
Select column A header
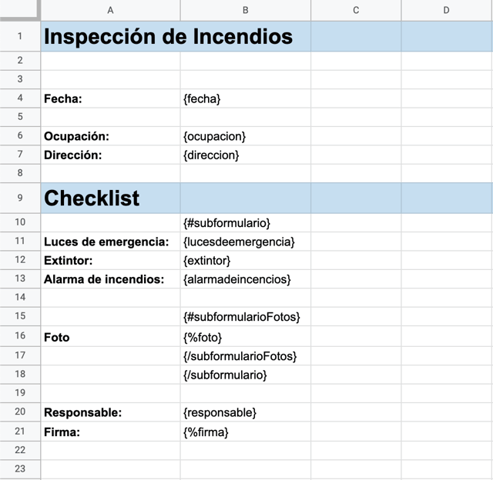(110, 10)
